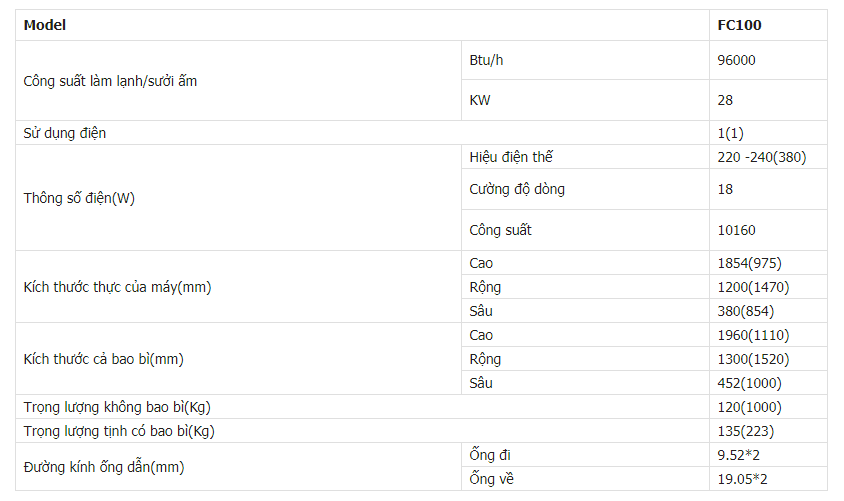Click the Ống về pipe cell
Screen dimensions: 844x501
[x=490, y=479]
